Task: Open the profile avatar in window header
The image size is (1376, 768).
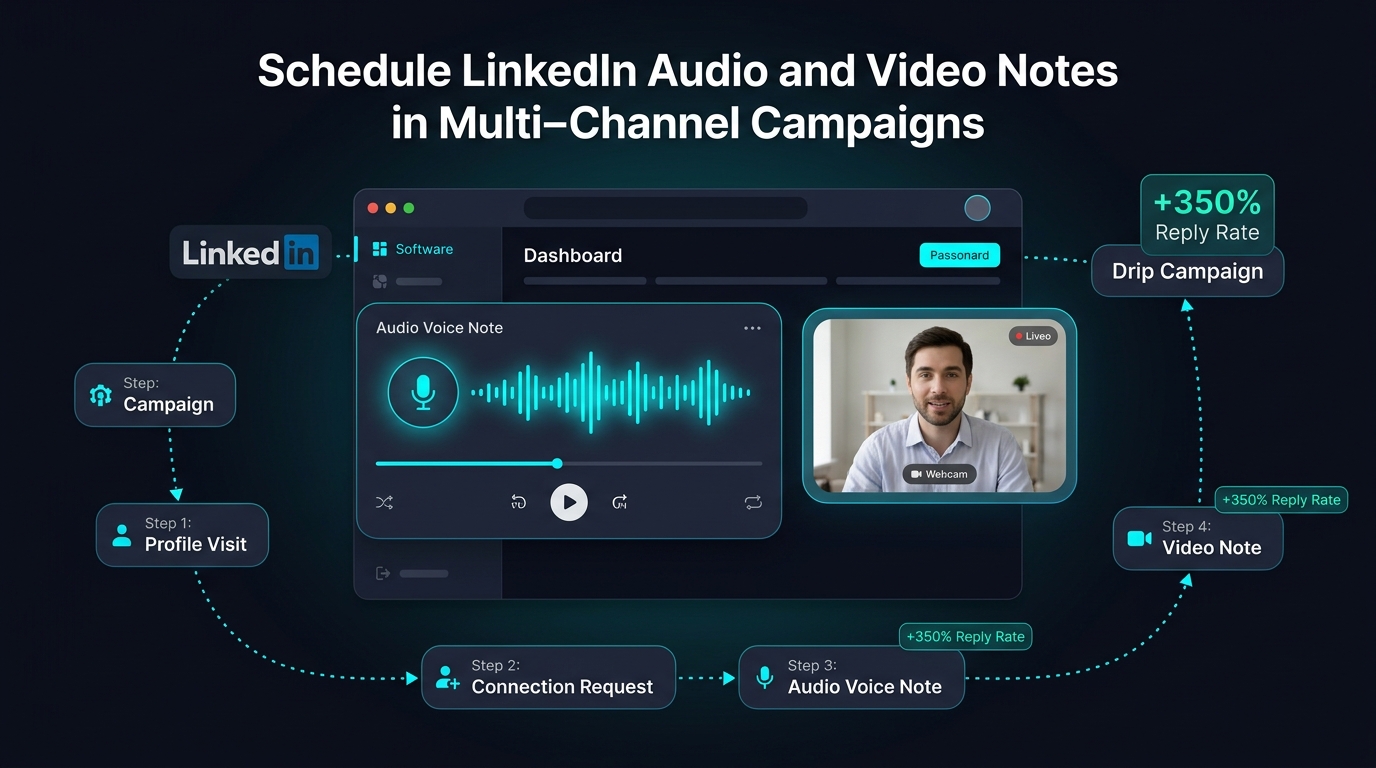Action: [977, 208]
